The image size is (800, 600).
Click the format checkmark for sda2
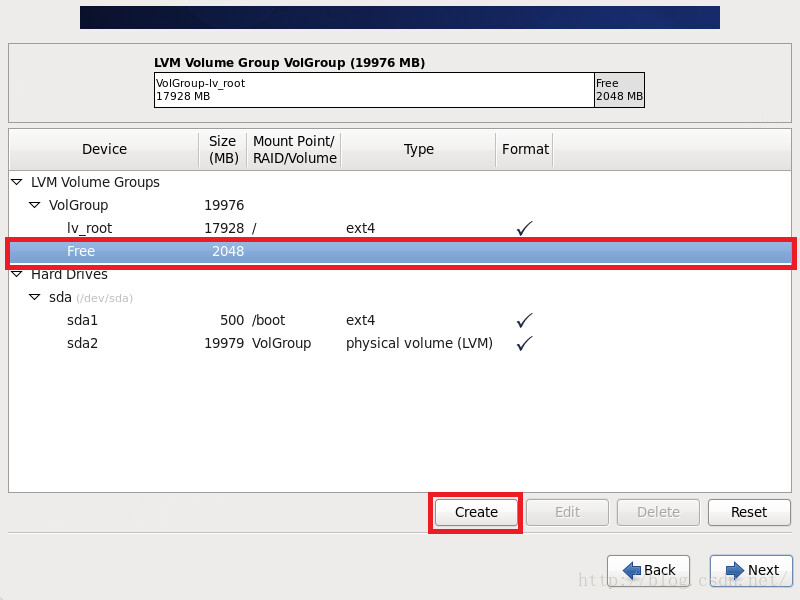coord(524,343)
